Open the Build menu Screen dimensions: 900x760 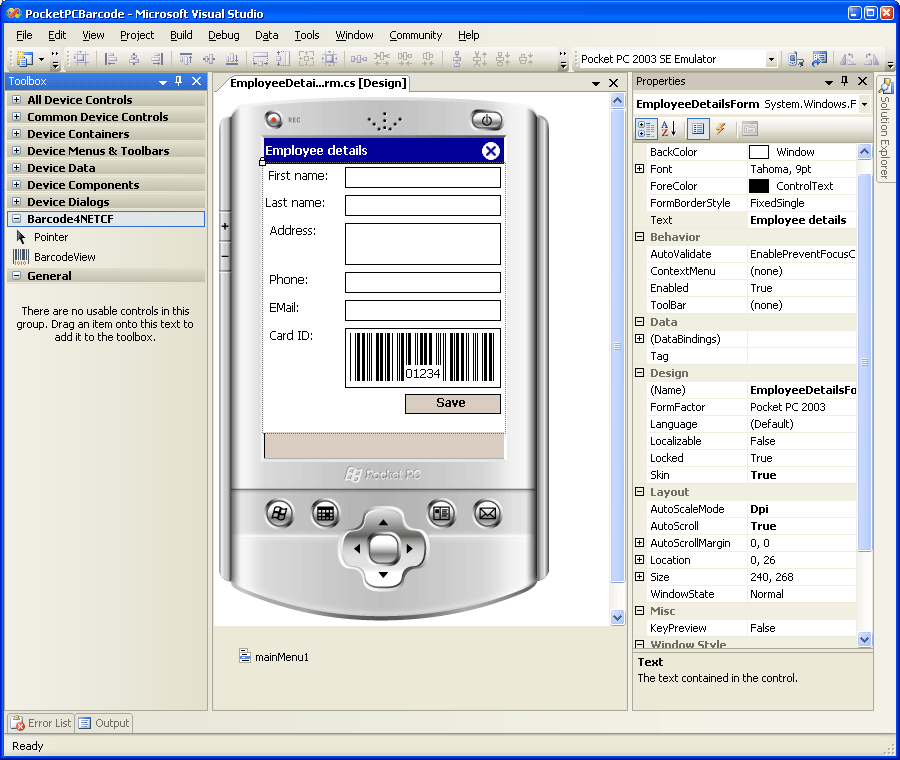181,35
